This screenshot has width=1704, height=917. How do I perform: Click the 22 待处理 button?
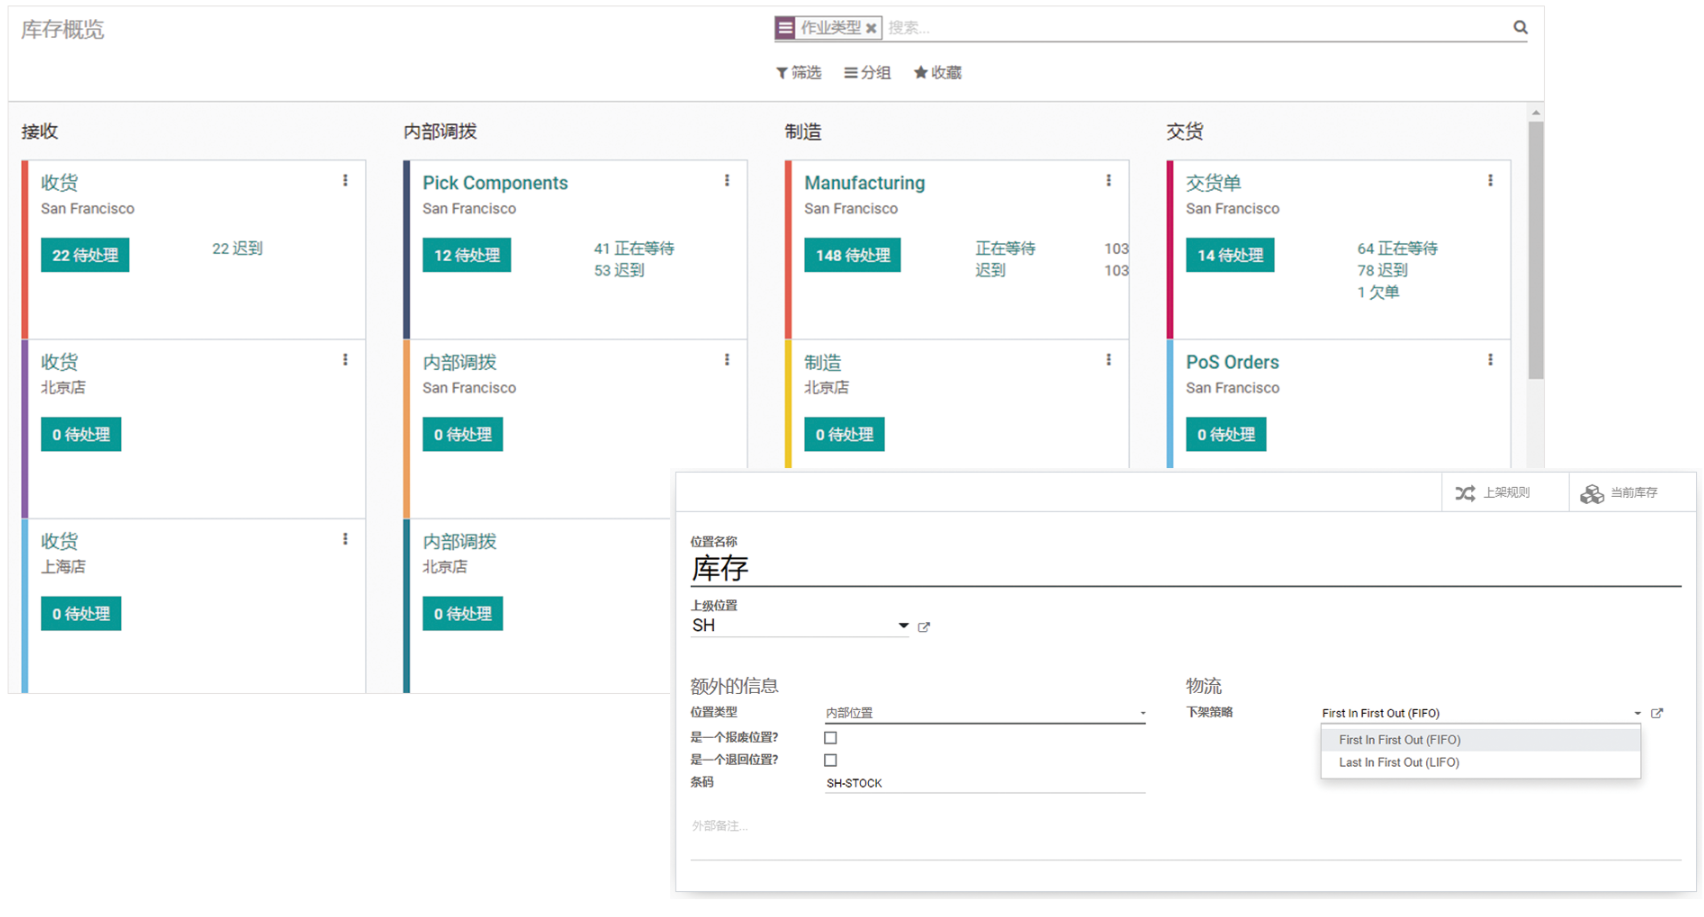85,255
